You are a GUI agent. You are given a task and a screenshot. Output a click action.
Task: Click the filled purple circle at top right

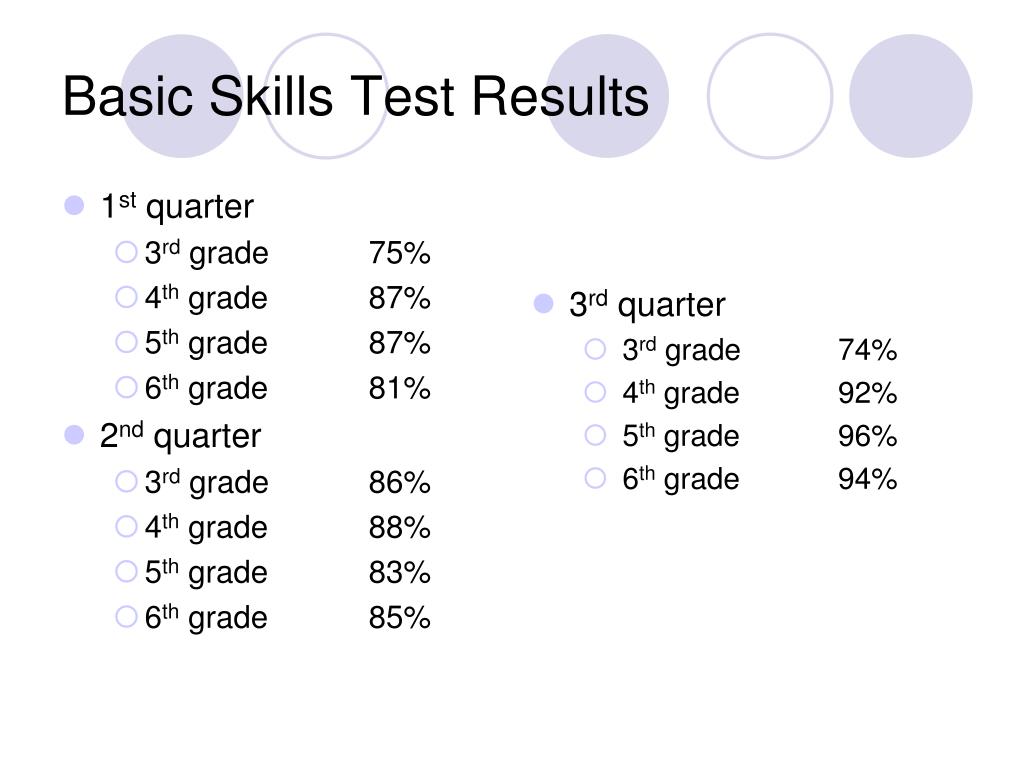tap(910, 96)
